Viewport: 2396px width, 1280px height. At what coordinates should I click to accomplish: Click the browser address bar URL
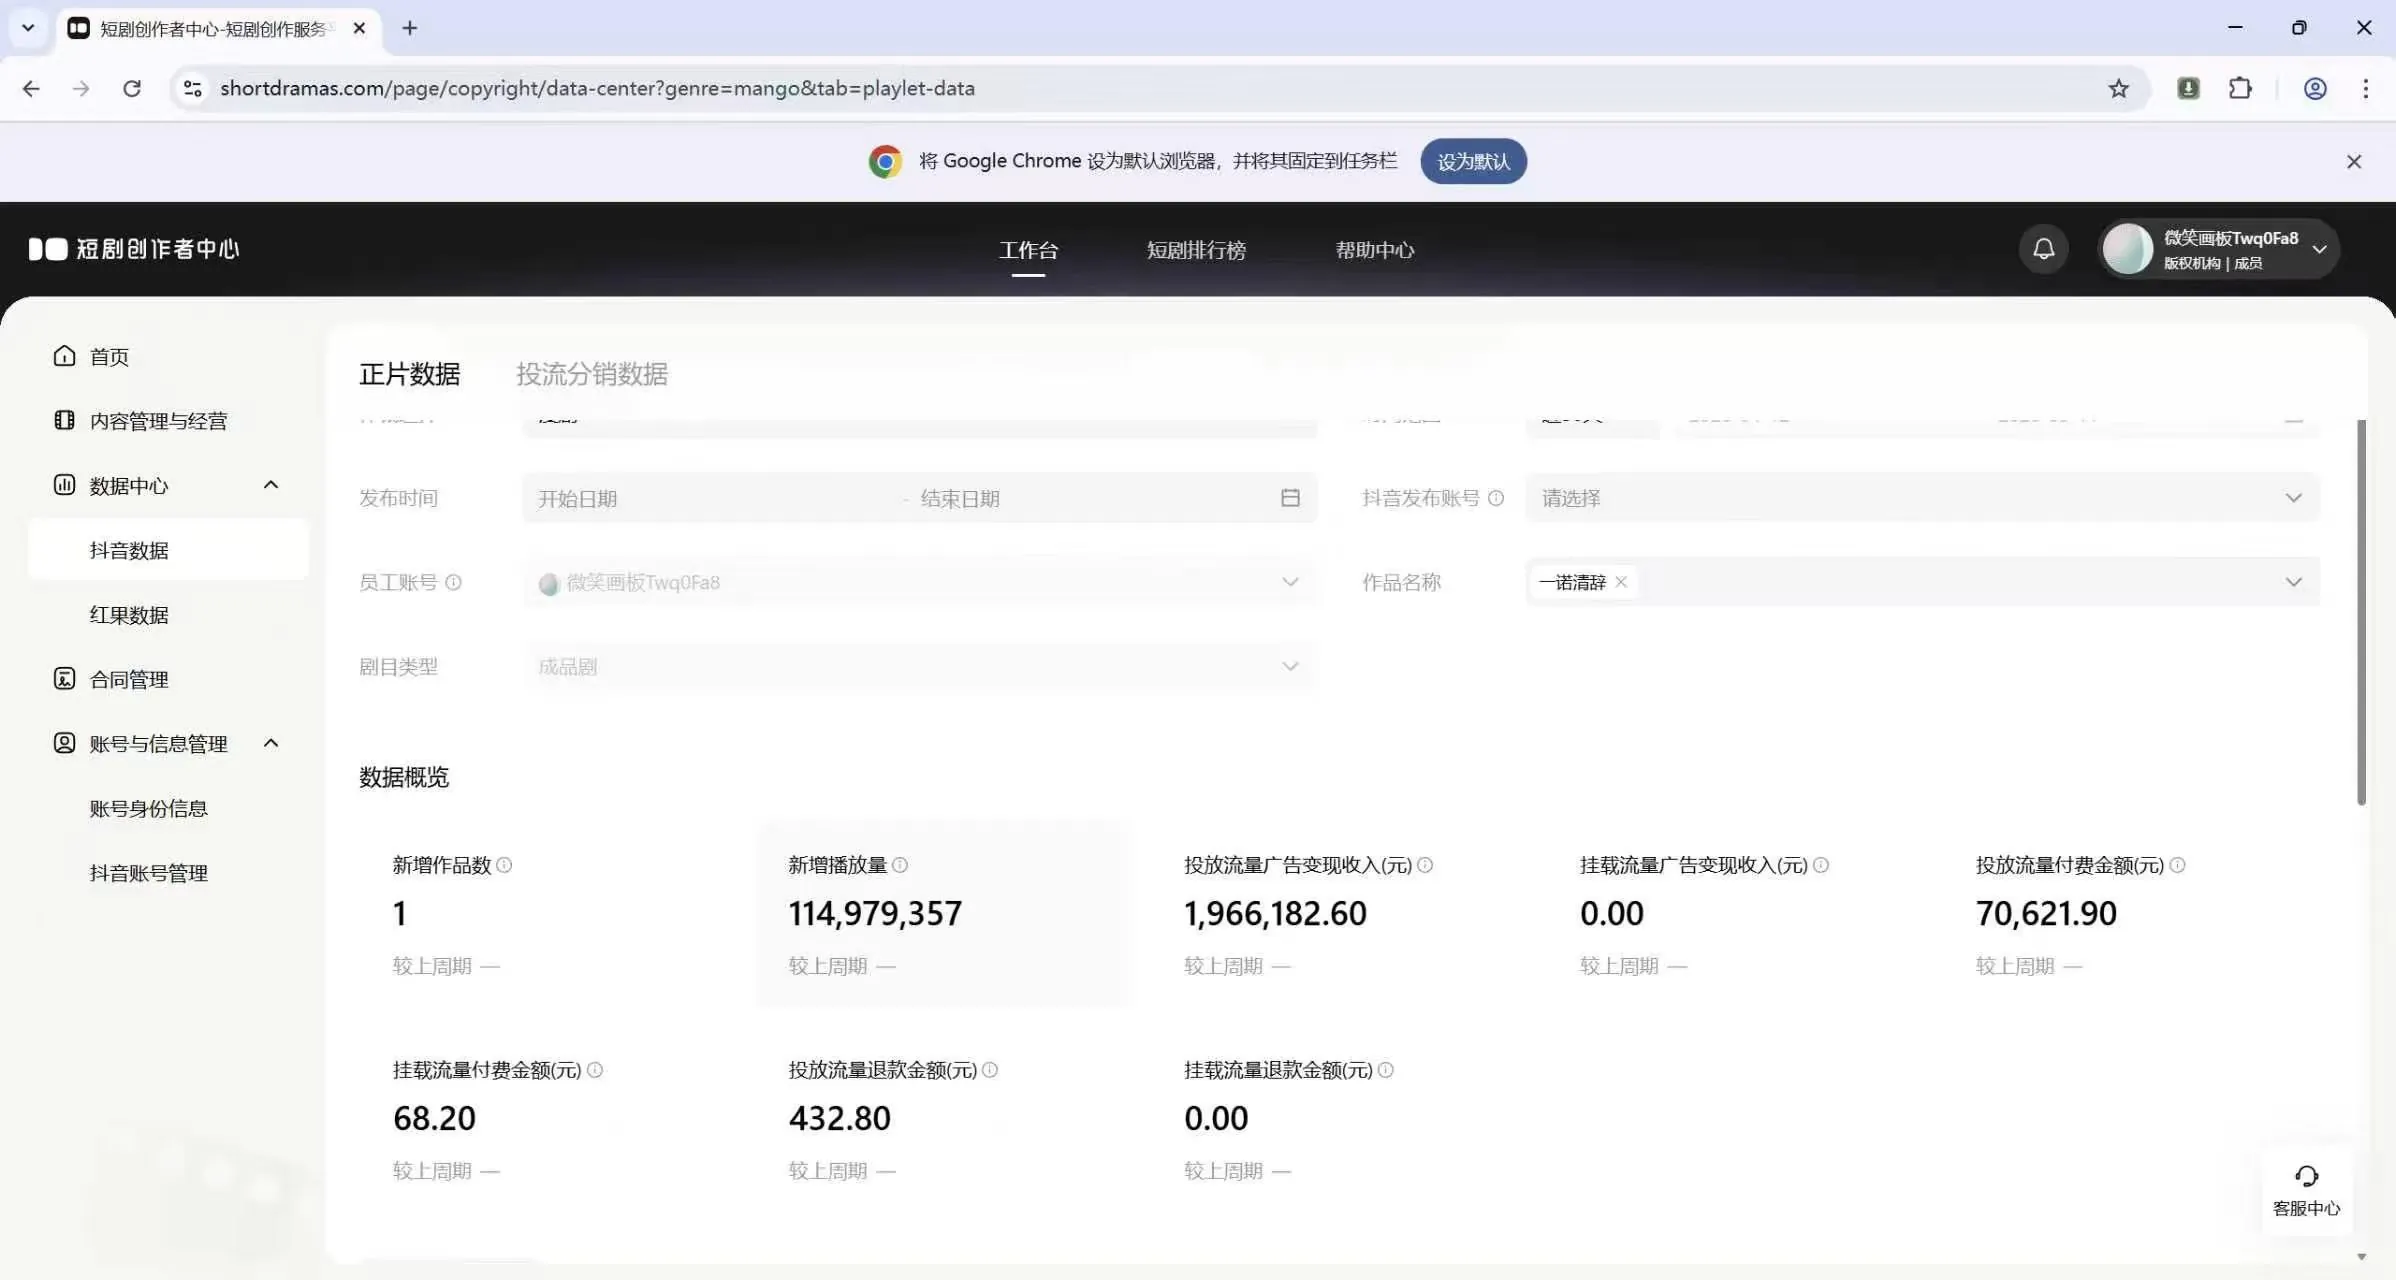coord(597,88)
